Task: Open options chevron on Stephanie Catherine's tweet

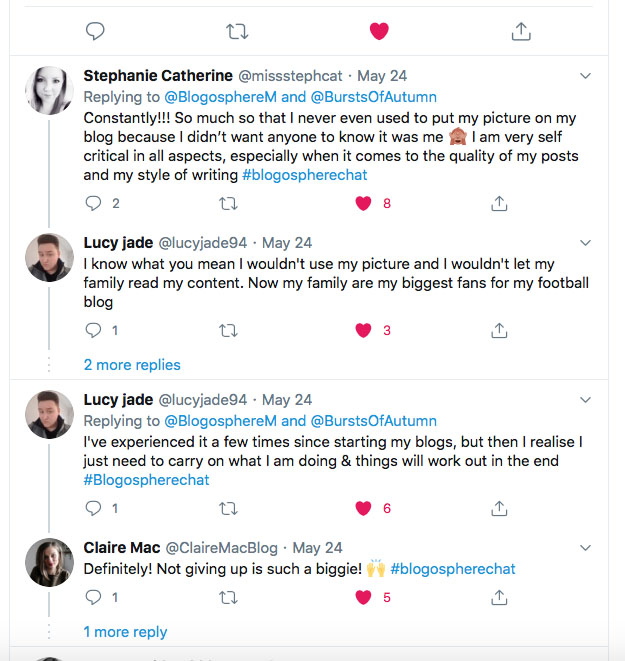Action: [x=586, y=76]
